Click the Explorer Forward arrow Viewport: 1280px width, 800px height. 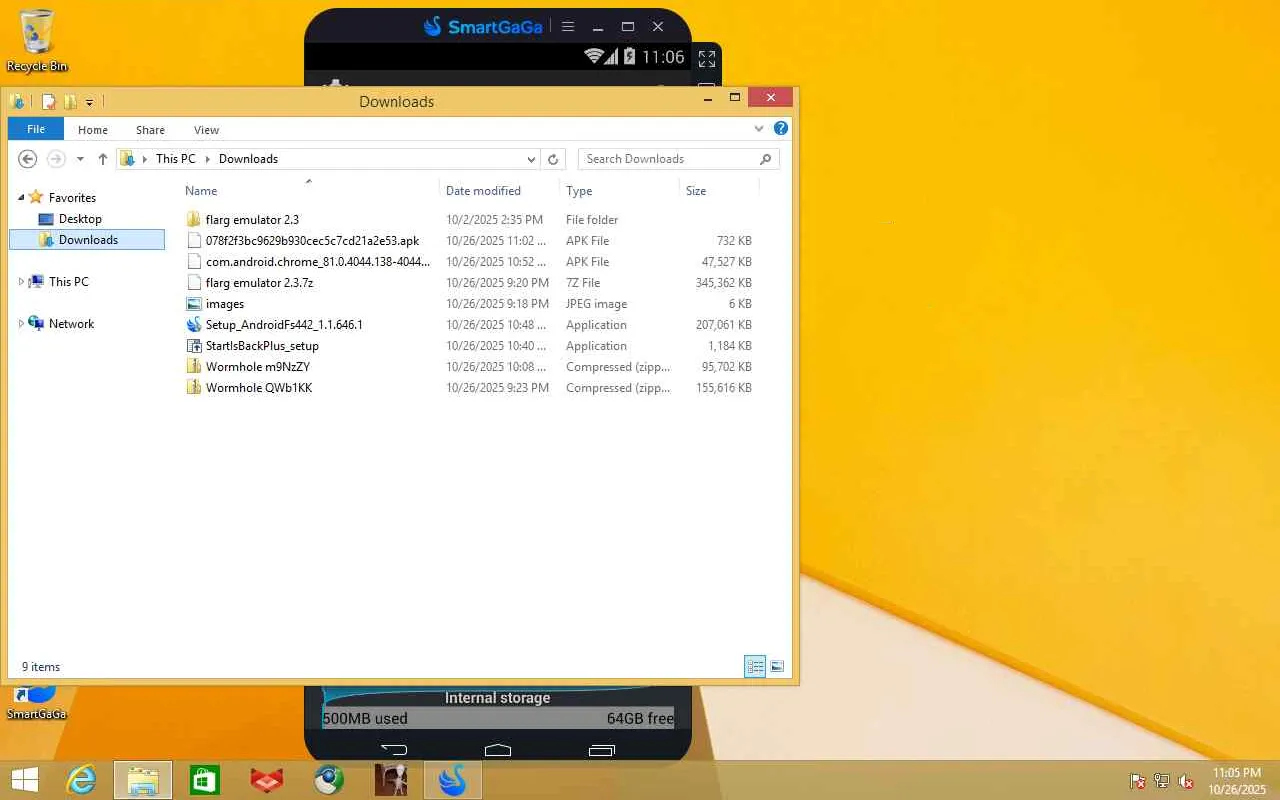click(x=56, y=159)
